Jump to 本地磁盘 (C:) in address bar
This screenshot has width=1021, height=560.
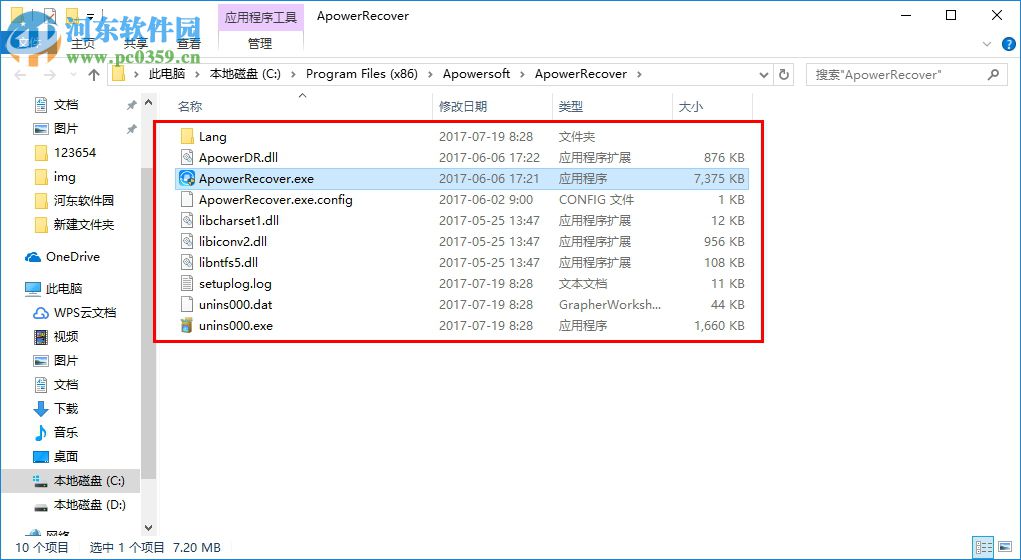coord(245,74)
